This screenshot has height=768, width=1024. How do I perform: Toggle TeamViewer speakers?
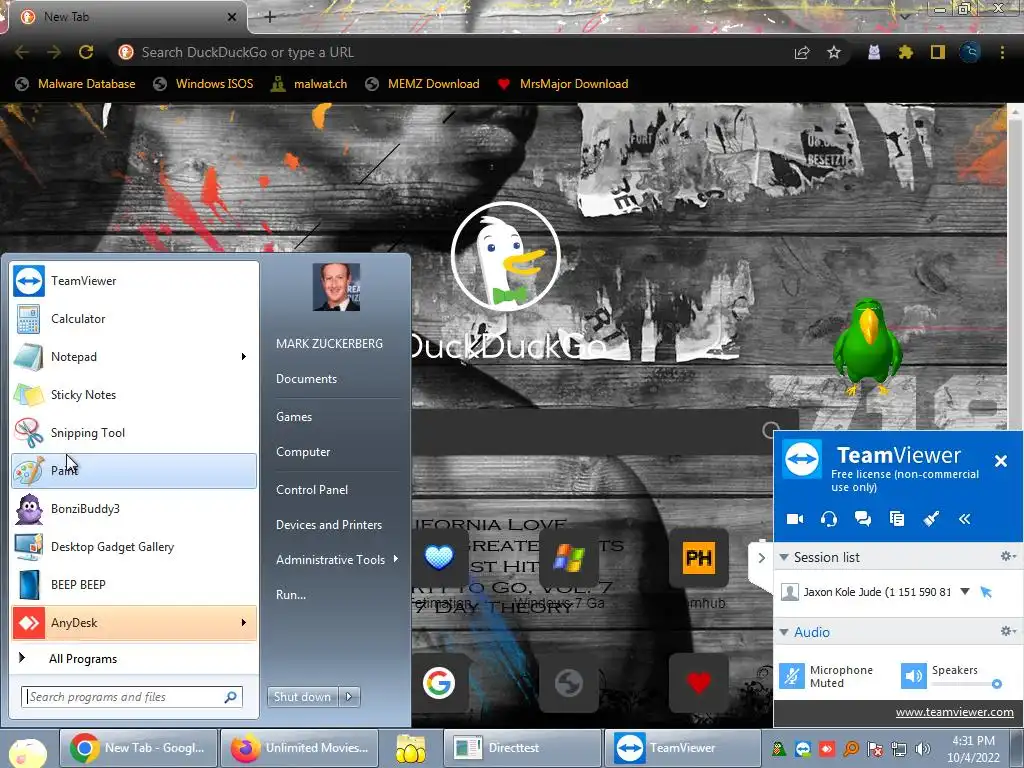tap(914, 676)
